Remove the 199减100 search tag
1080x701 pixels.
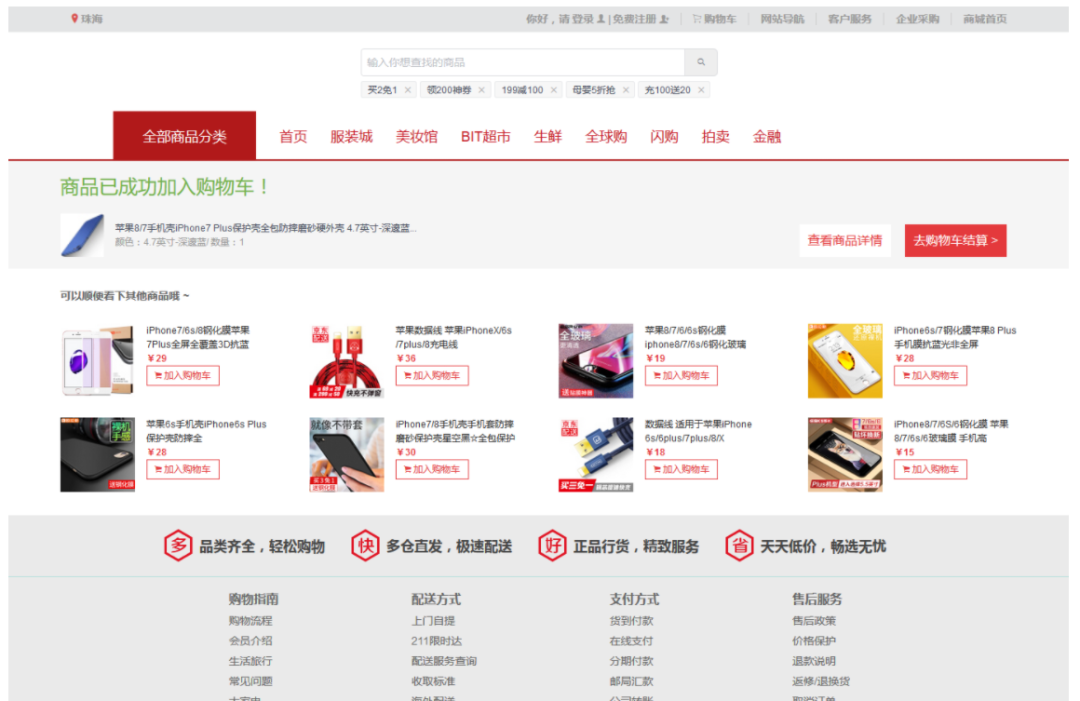coord(554,90)
